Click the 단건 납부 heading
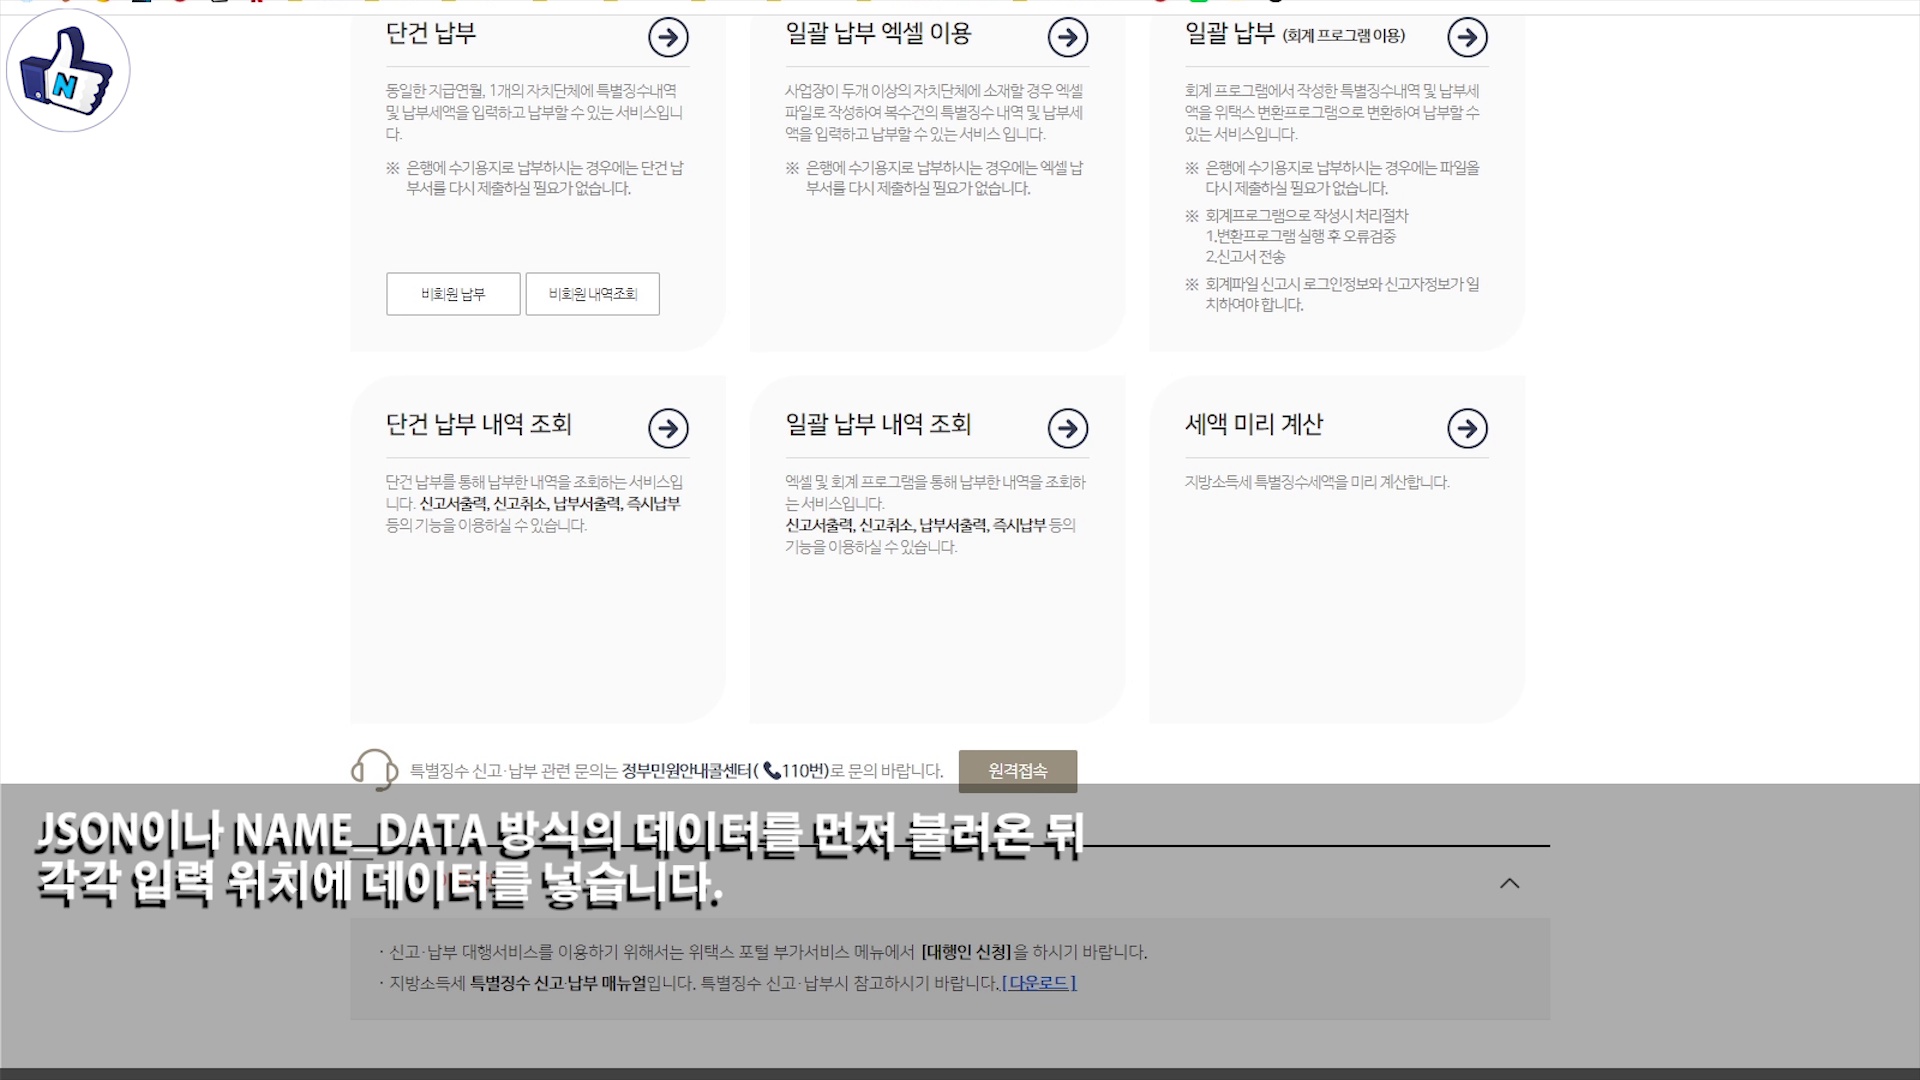This screenshot has height=1080, width=1920. pyautogui.click(x=431, y=33)
